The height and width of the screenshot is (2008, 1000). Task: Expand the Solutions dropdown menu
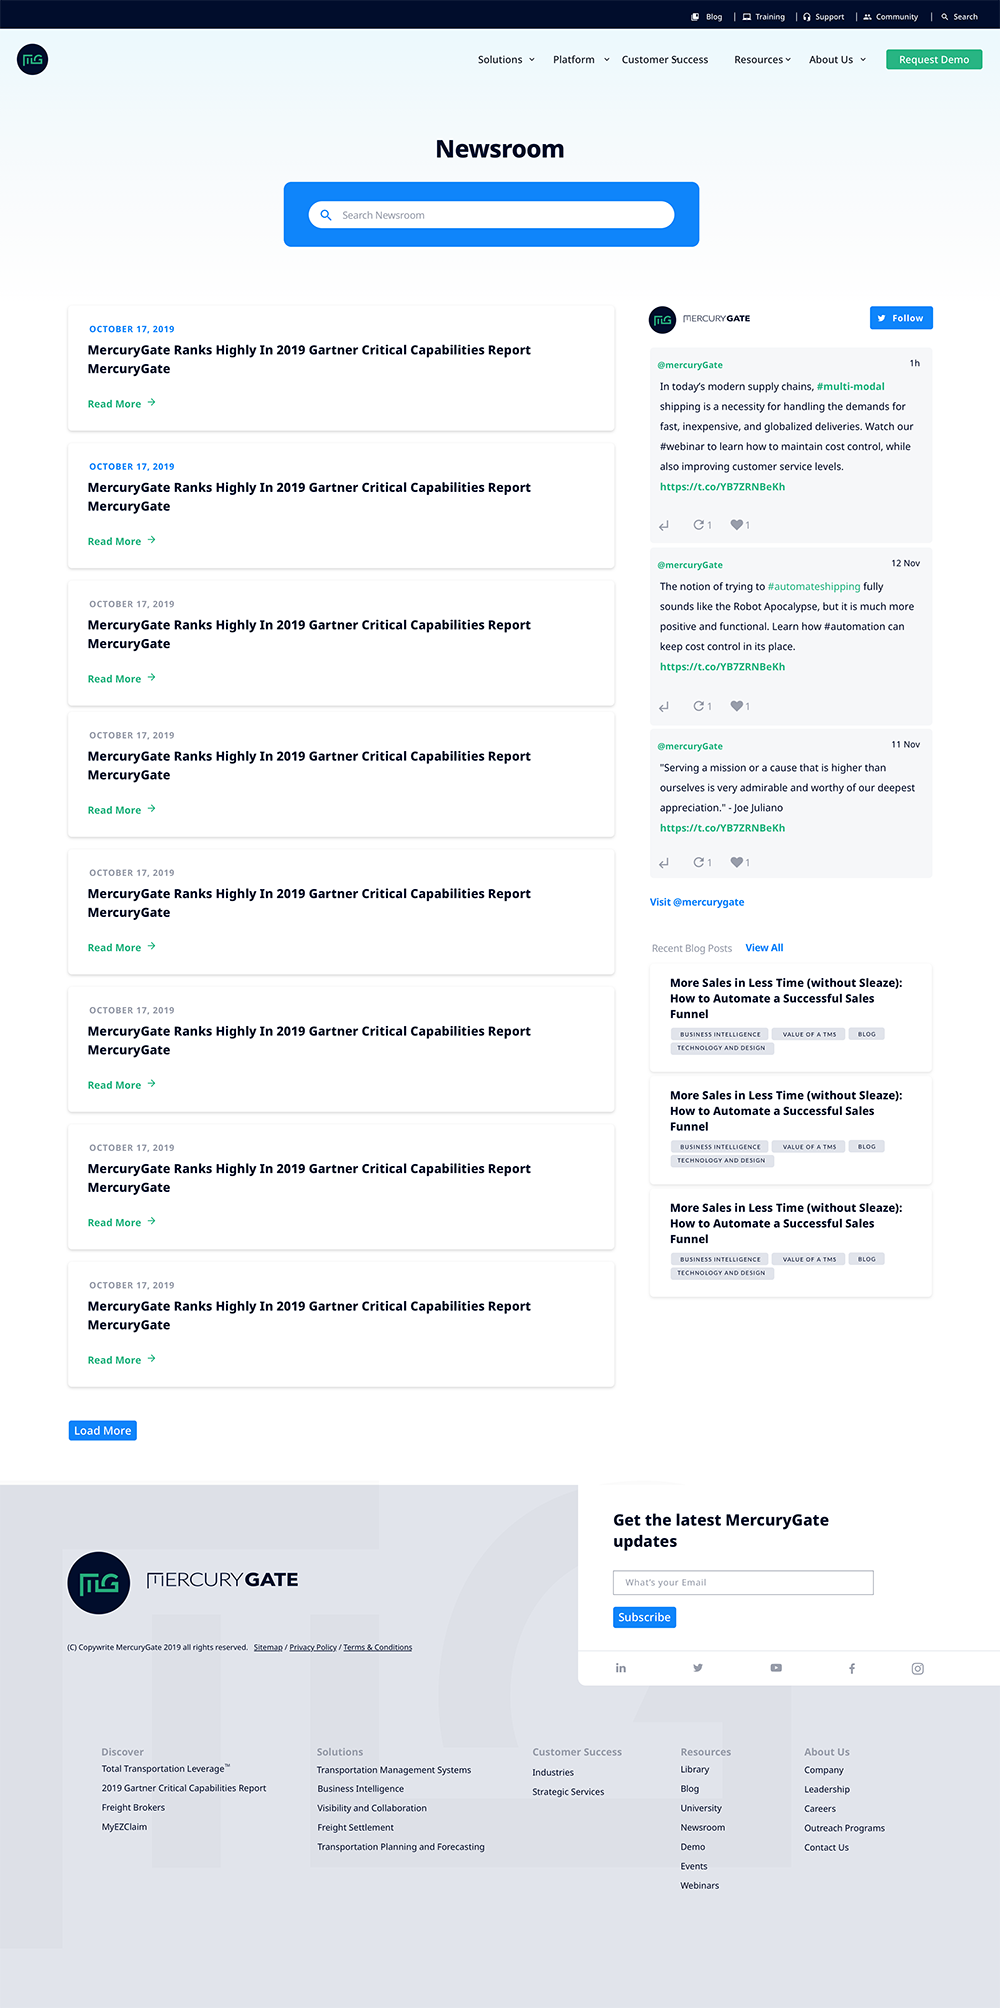[x=506, y=60]
